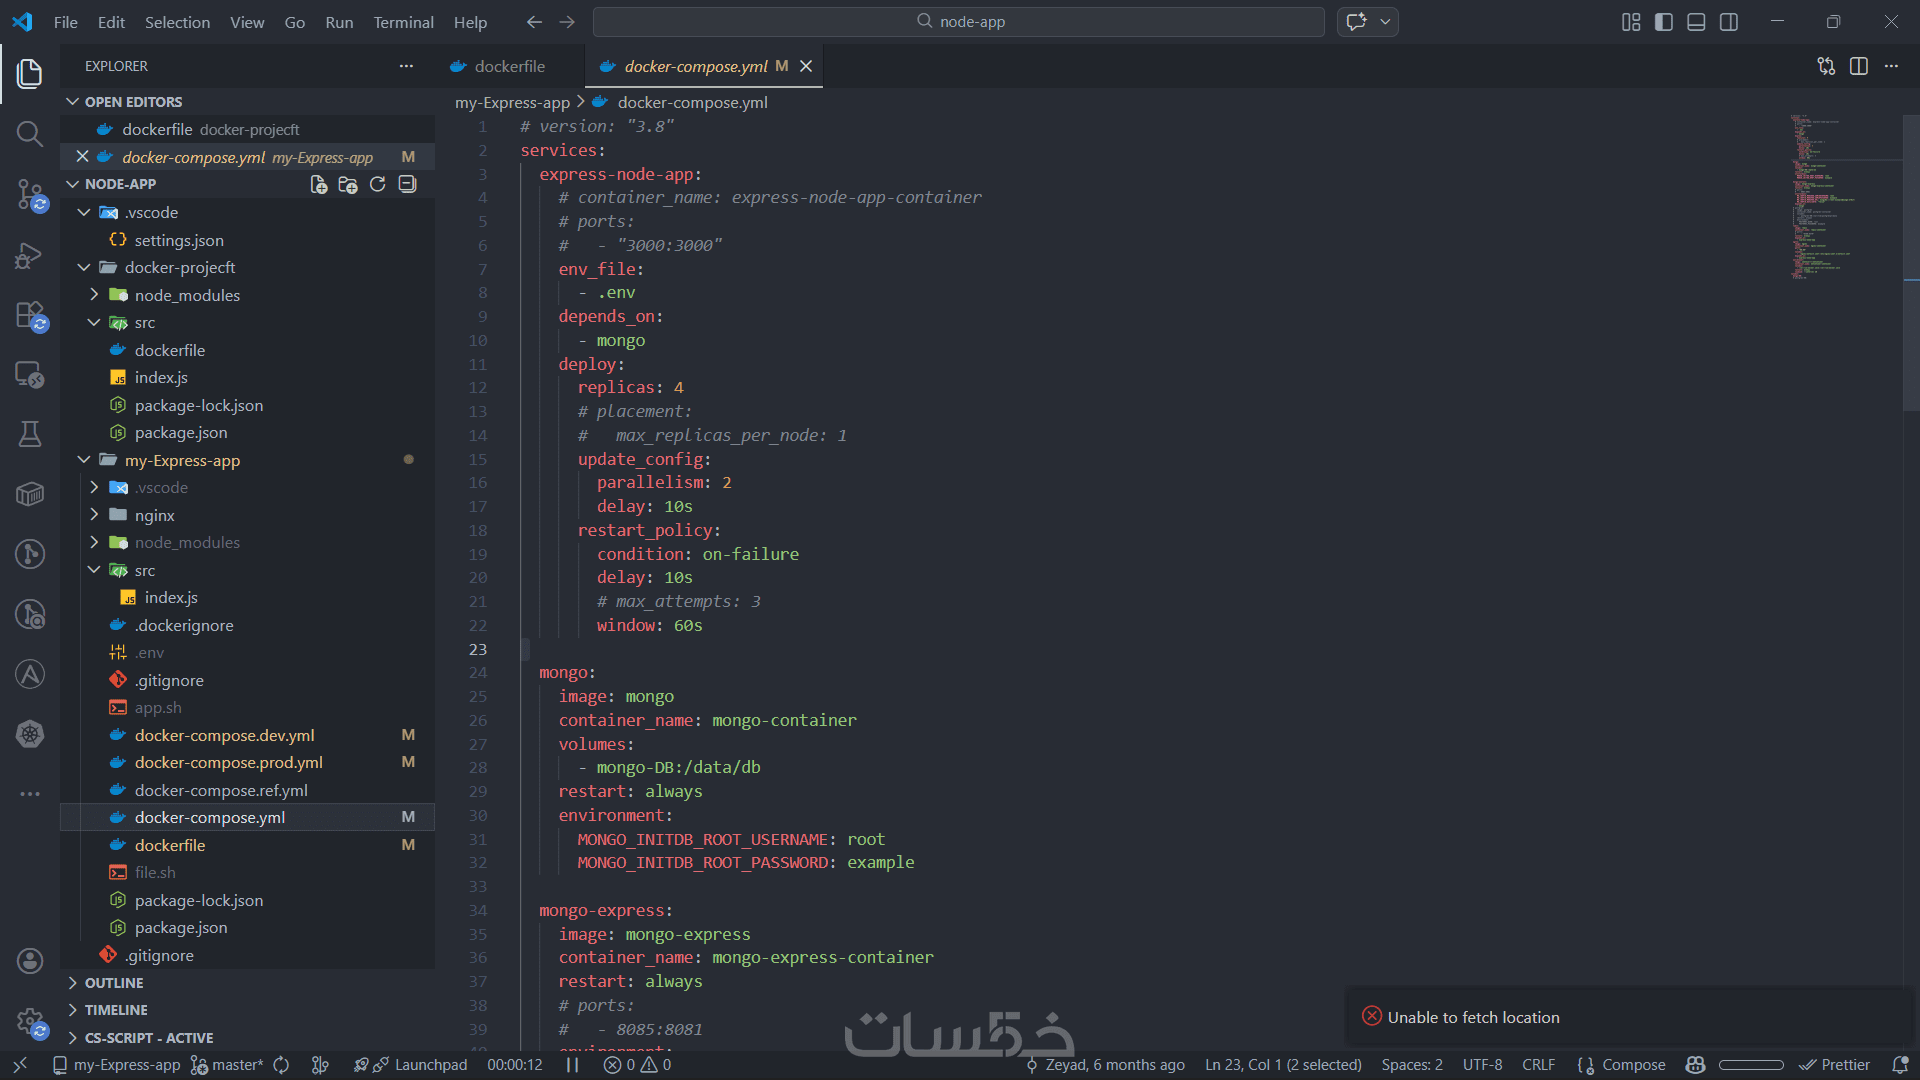Viewport: 1920px width, 1080px height.
Task: Toggle the secondary side bar visibility
Action: pyautogui.click(x=1729, y=22)
